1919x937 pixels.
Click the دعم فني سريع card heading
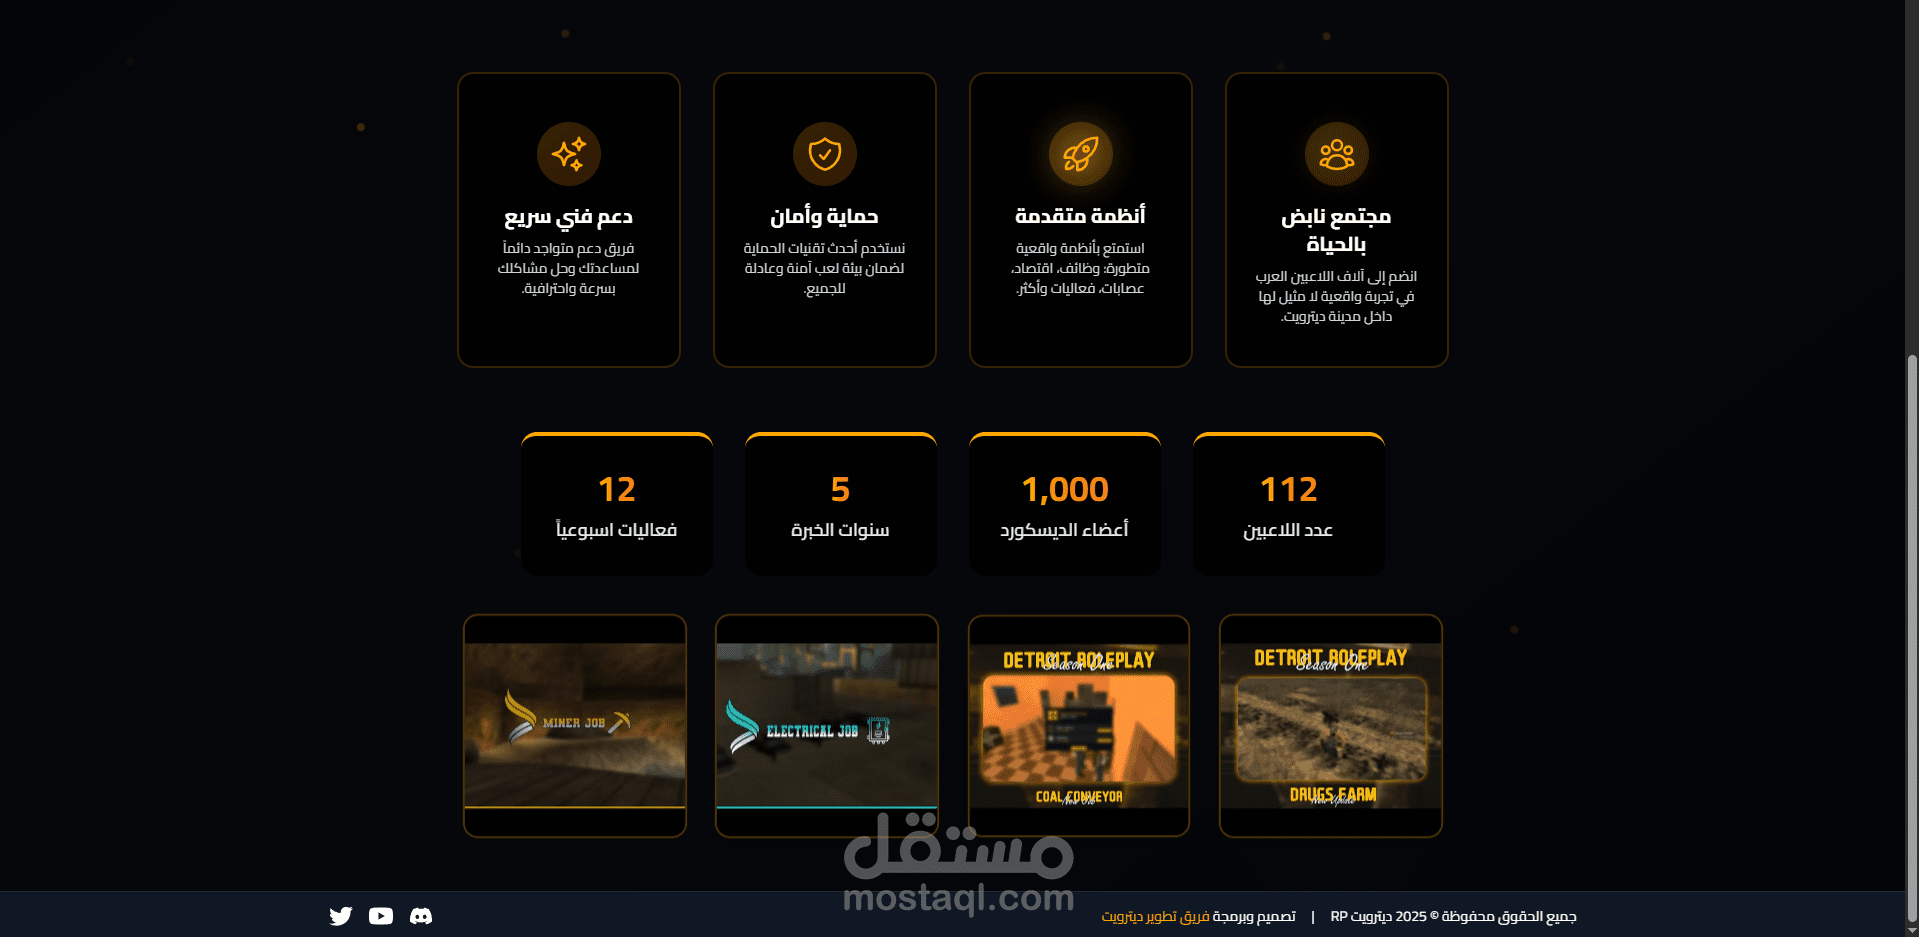569,216
